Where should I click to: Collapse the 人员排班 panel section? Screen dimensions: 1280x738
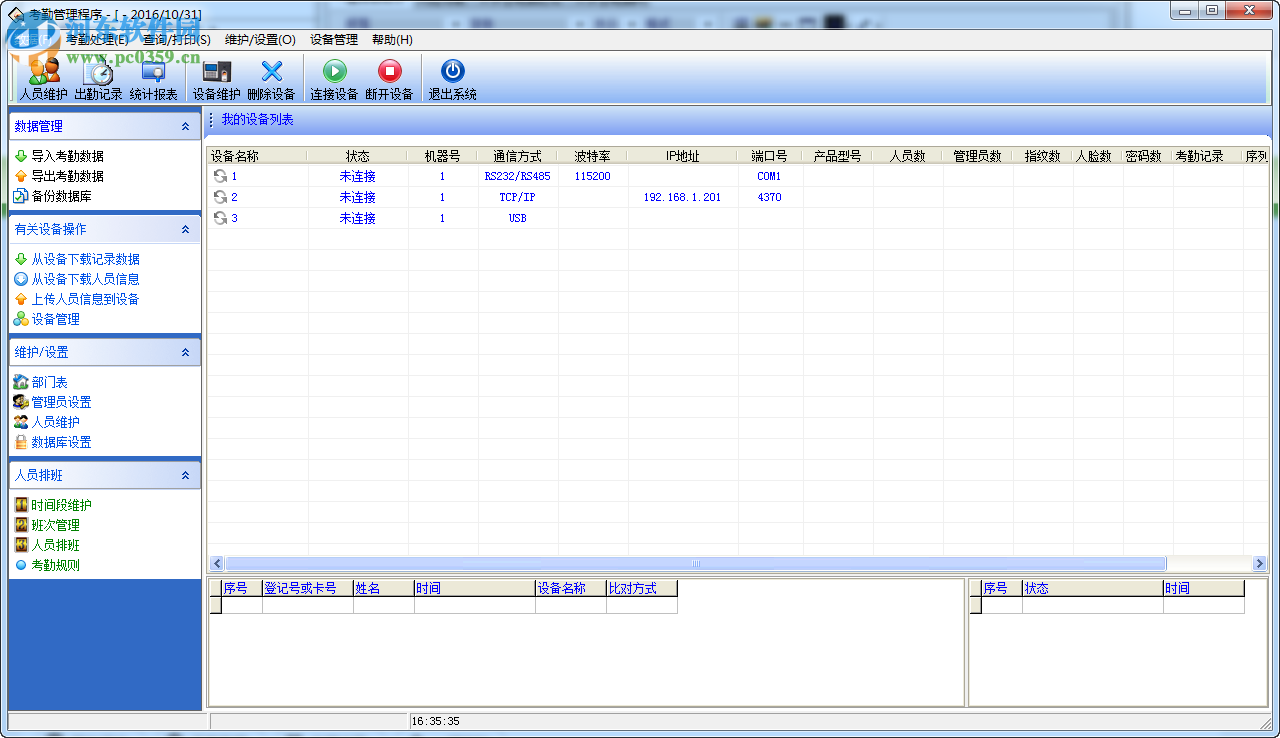(183, 474)
